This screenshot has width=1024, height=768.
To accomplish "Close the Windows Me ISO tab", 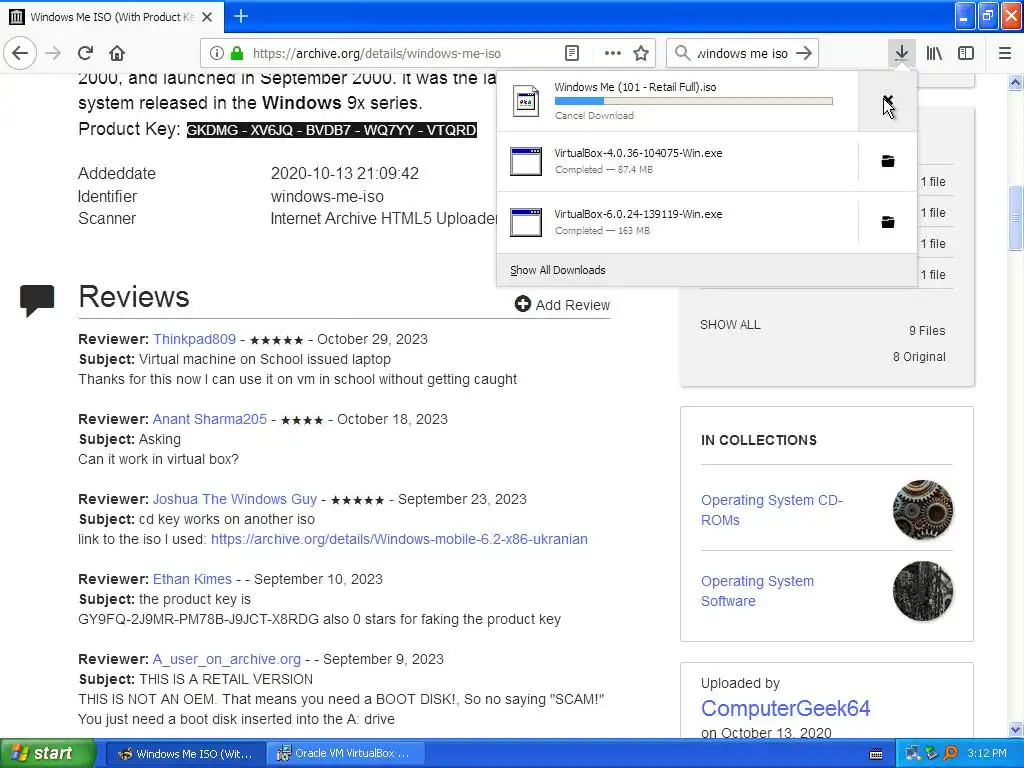I will click(207, 17).
